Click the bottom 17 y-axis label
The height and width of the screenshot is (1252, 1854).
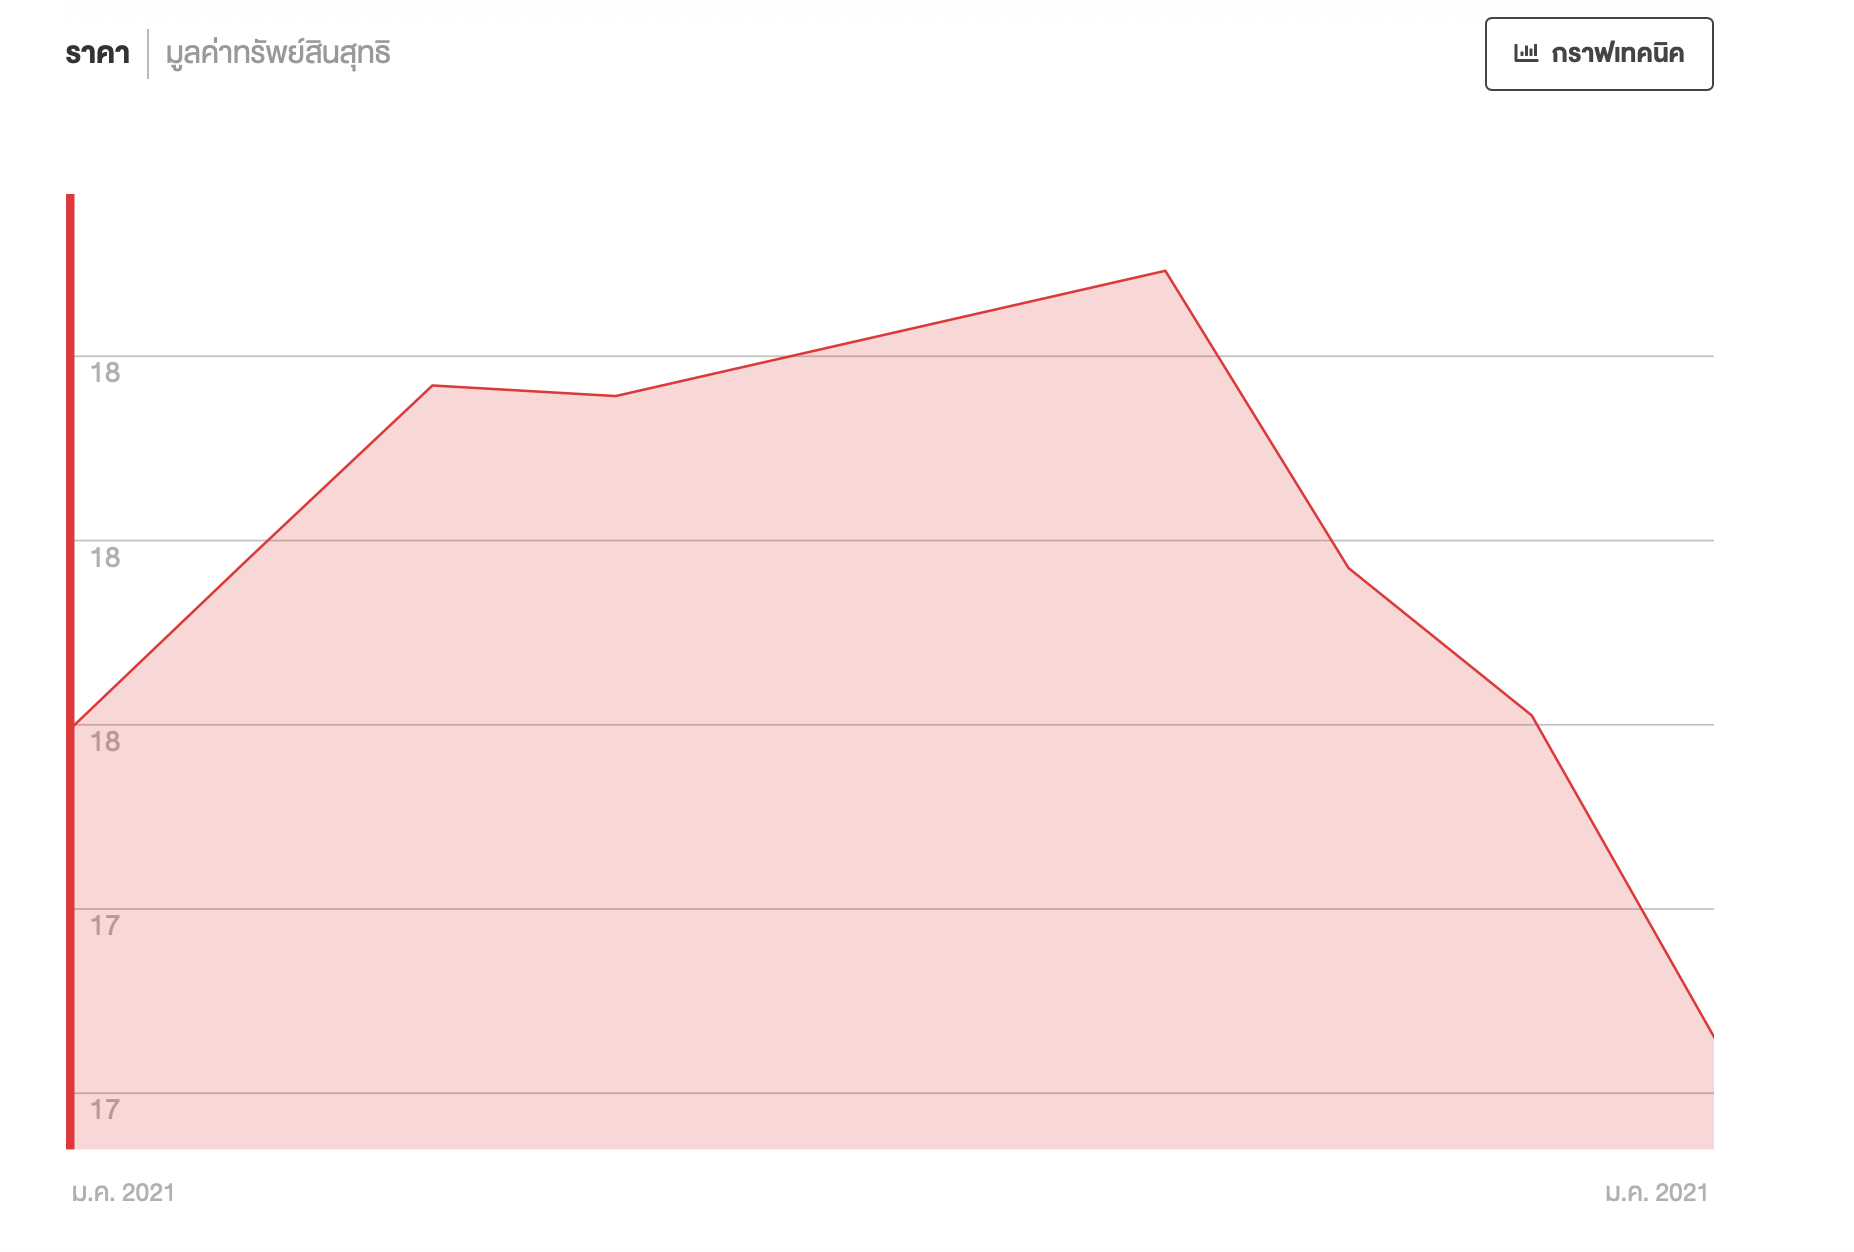pos(105,1110)
